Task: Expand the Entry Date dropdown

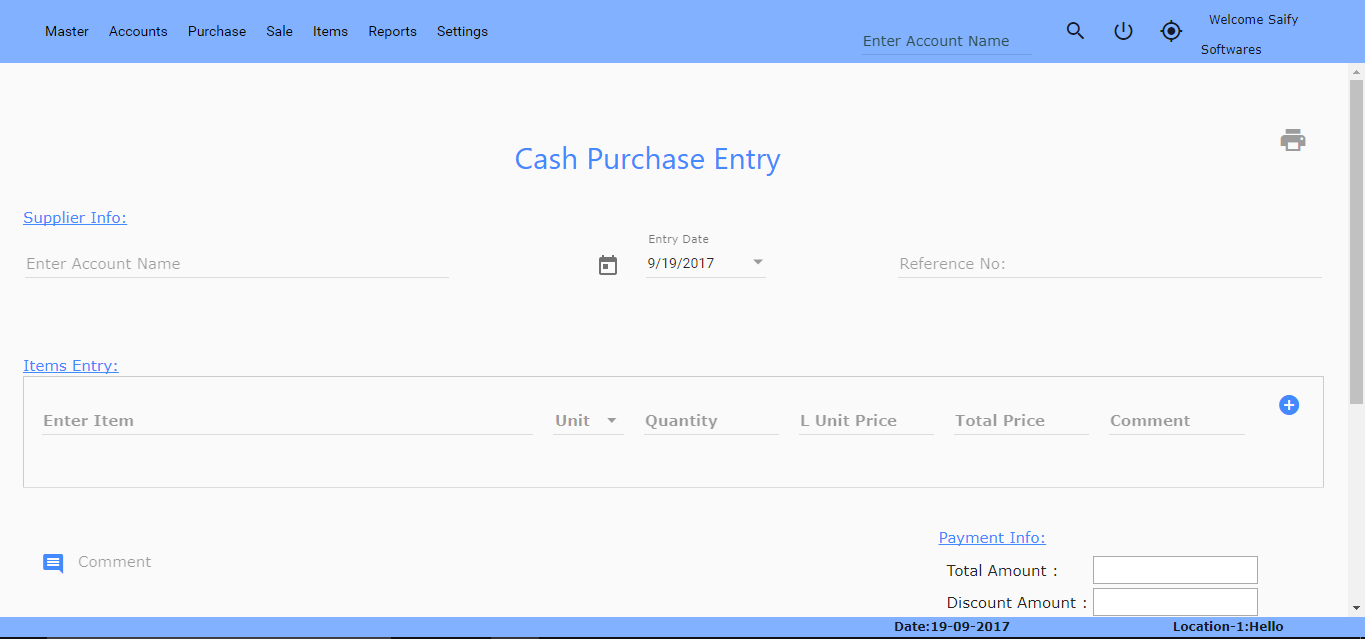Action: coord(758,263)
